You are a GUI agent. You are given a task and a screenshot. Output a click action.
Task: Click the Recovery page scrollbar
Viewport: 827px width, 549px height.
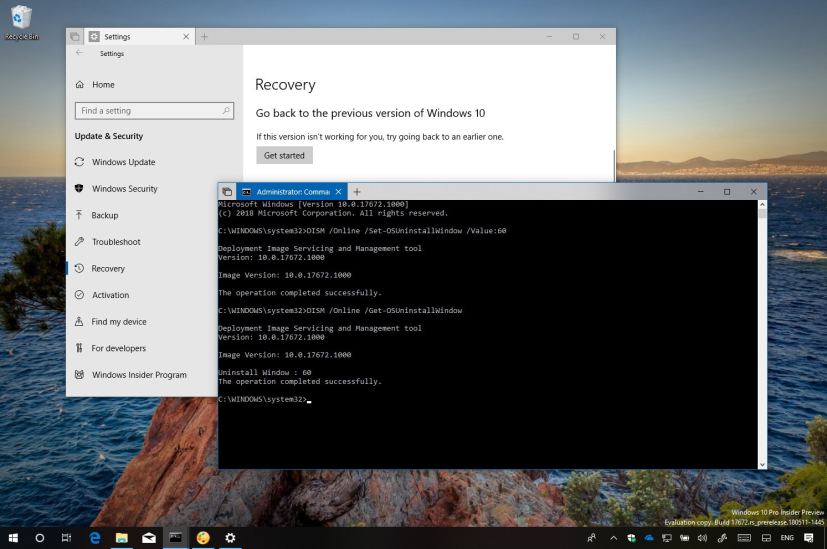click(614, 165)
